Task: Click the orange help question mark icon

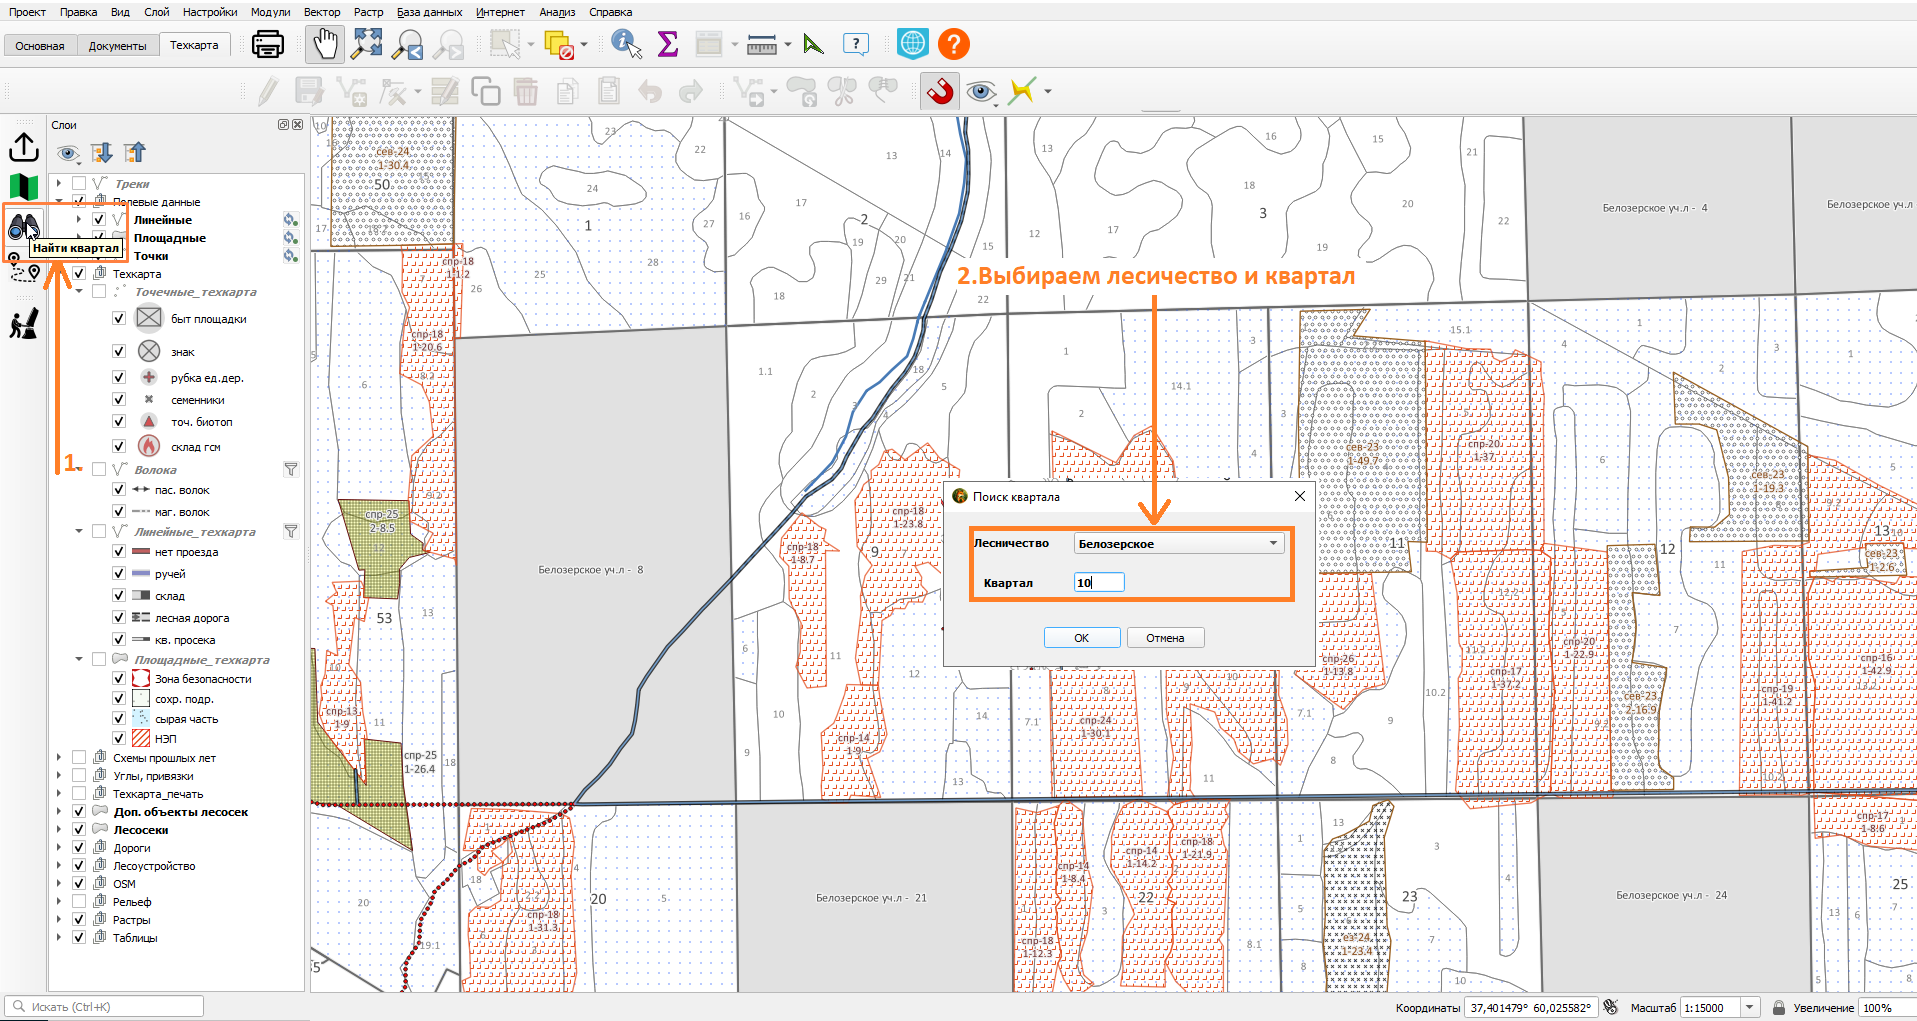Action: coord(954,44)
